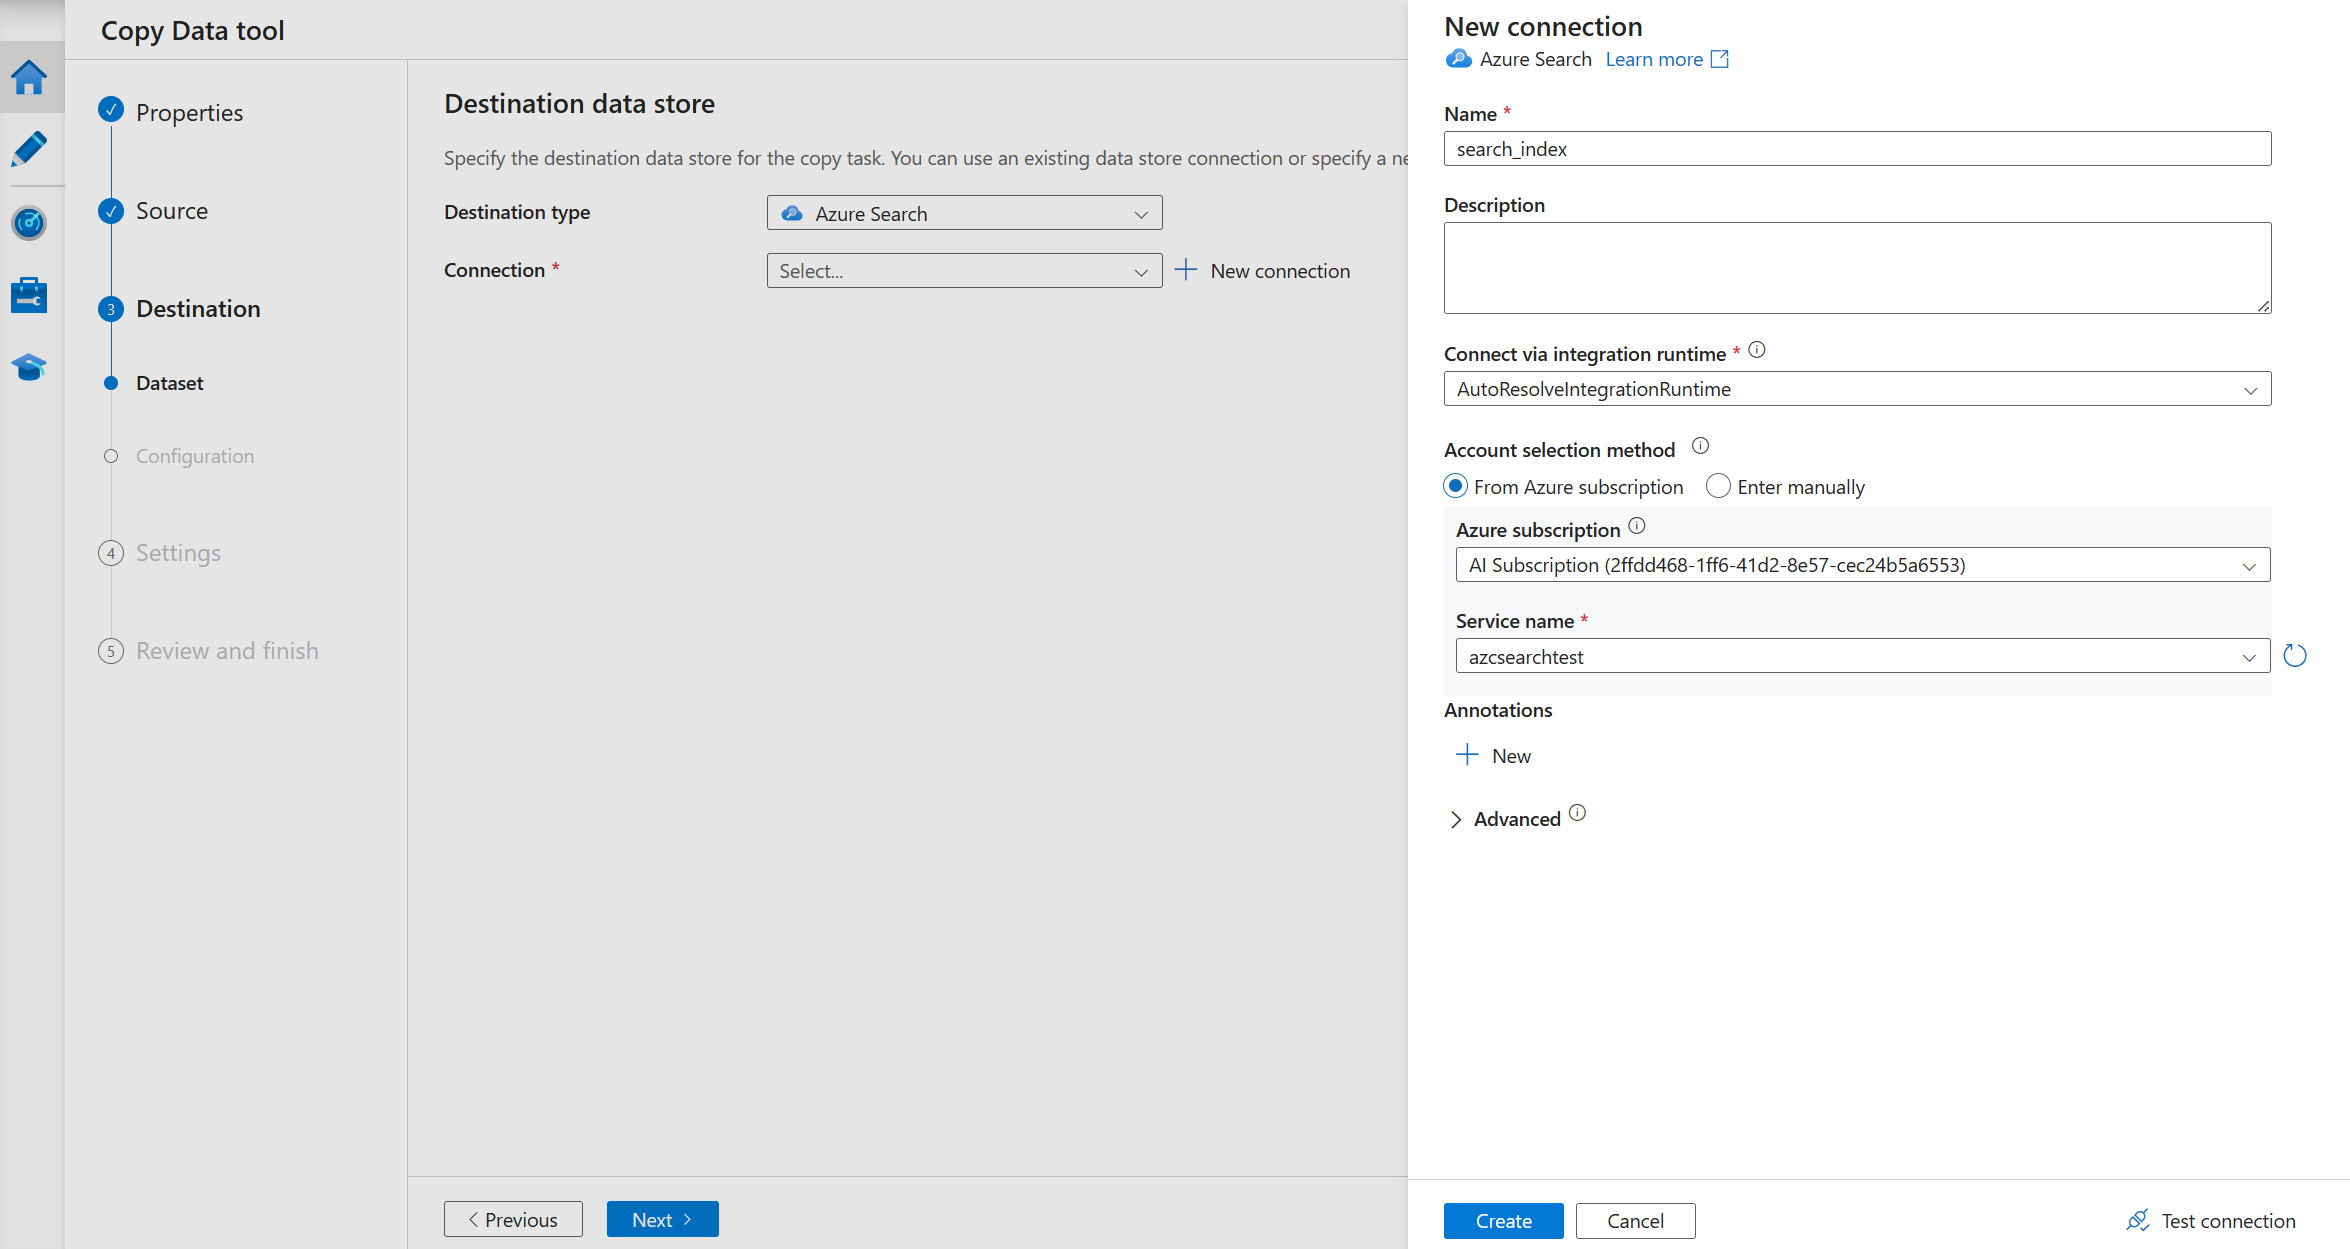Open the Monitor gauge icon
Screen dimensions: 2350x1249
point(29,222)
